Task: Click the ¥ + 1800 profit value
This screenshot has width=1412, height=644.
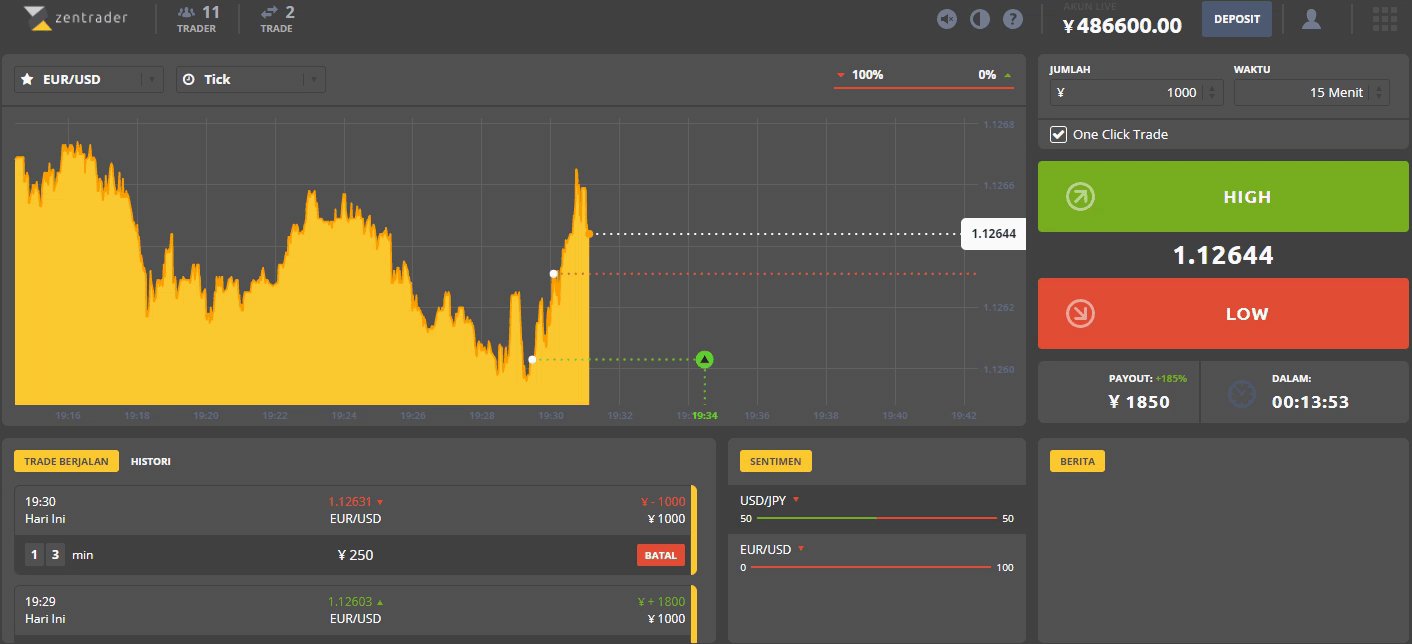Action: [x=662, y=602]
